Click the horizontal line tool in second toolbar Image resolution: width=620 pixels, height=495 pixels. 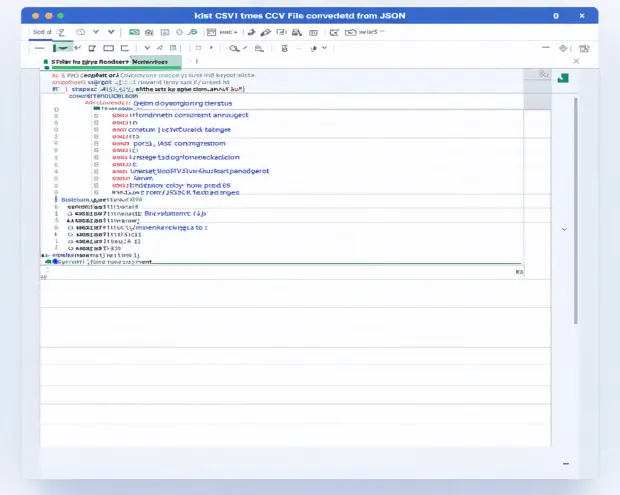click(x=40, y=48)
